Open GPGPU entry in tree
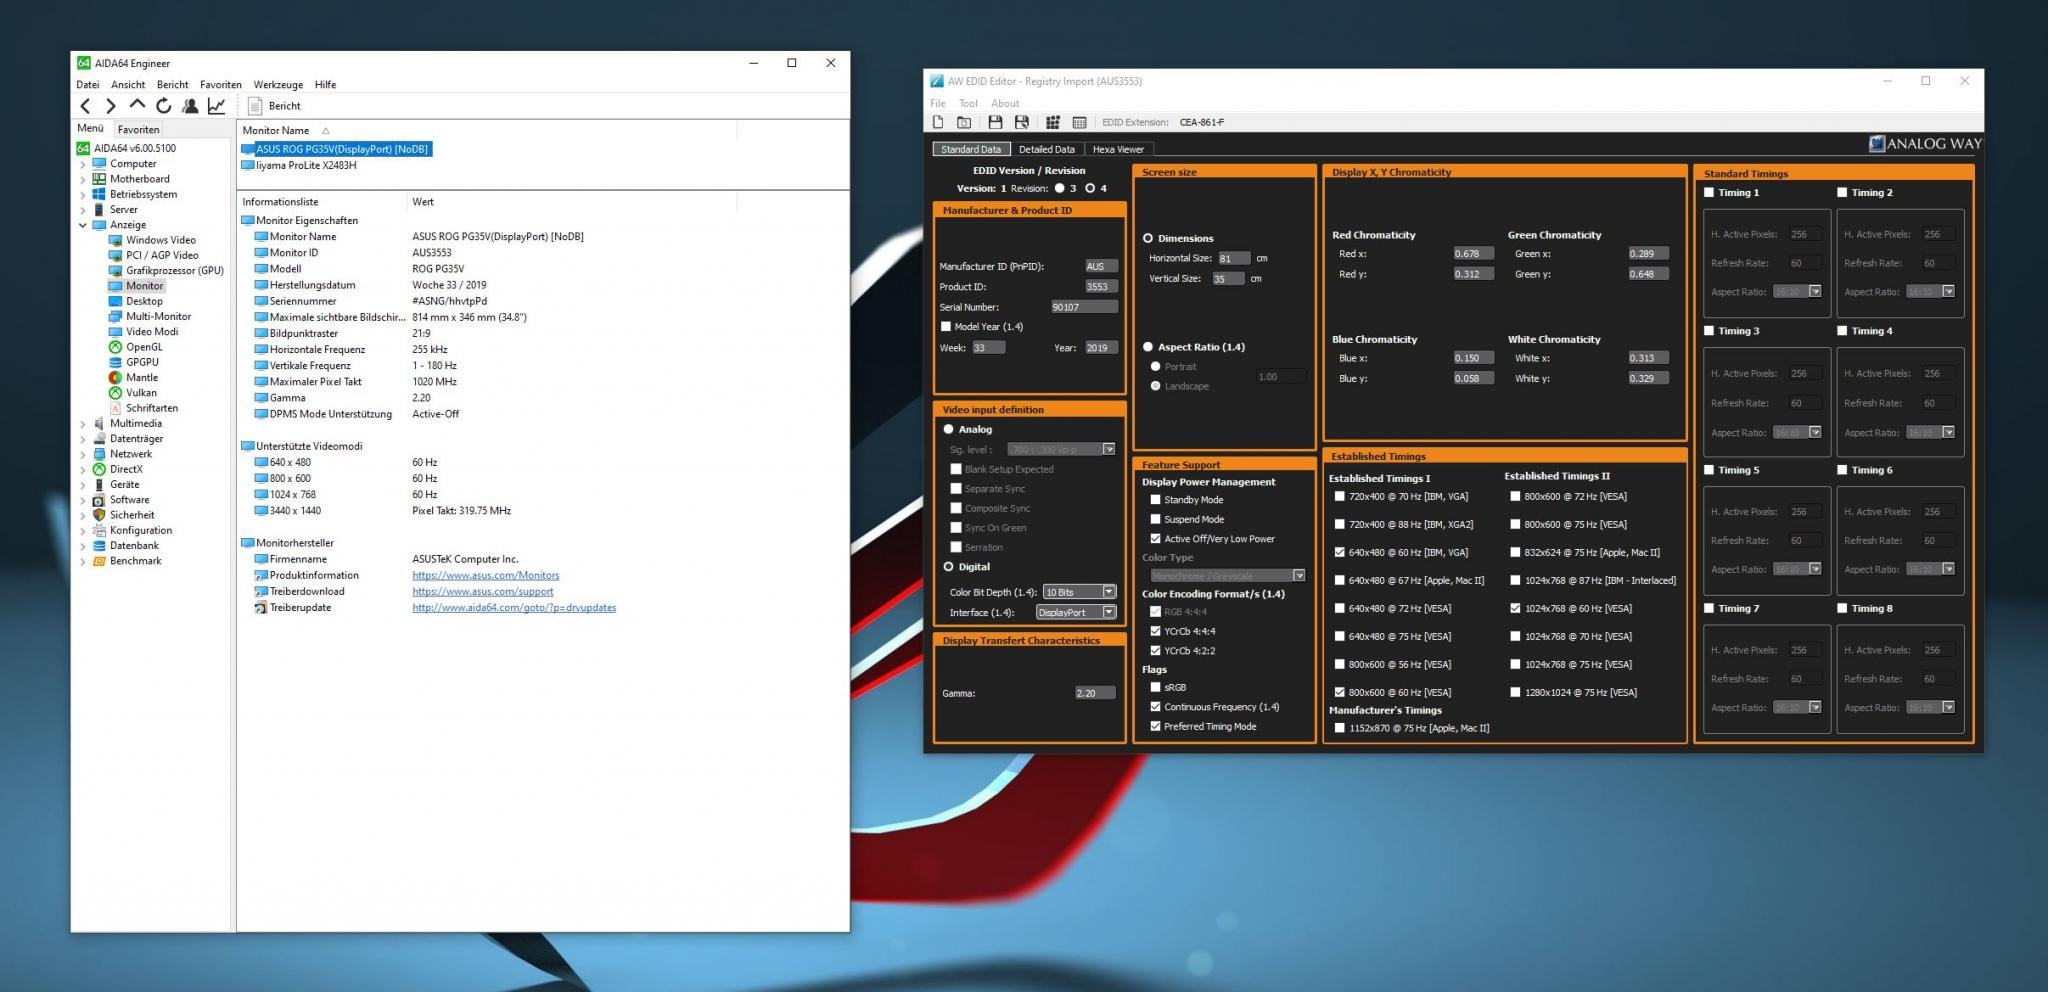This screenshot has height=992, width=2048. click(x=142, y=362)
